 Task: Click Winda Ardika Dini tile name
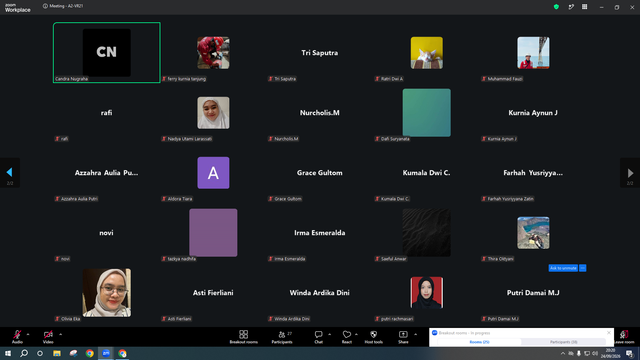tap(320, 293)
